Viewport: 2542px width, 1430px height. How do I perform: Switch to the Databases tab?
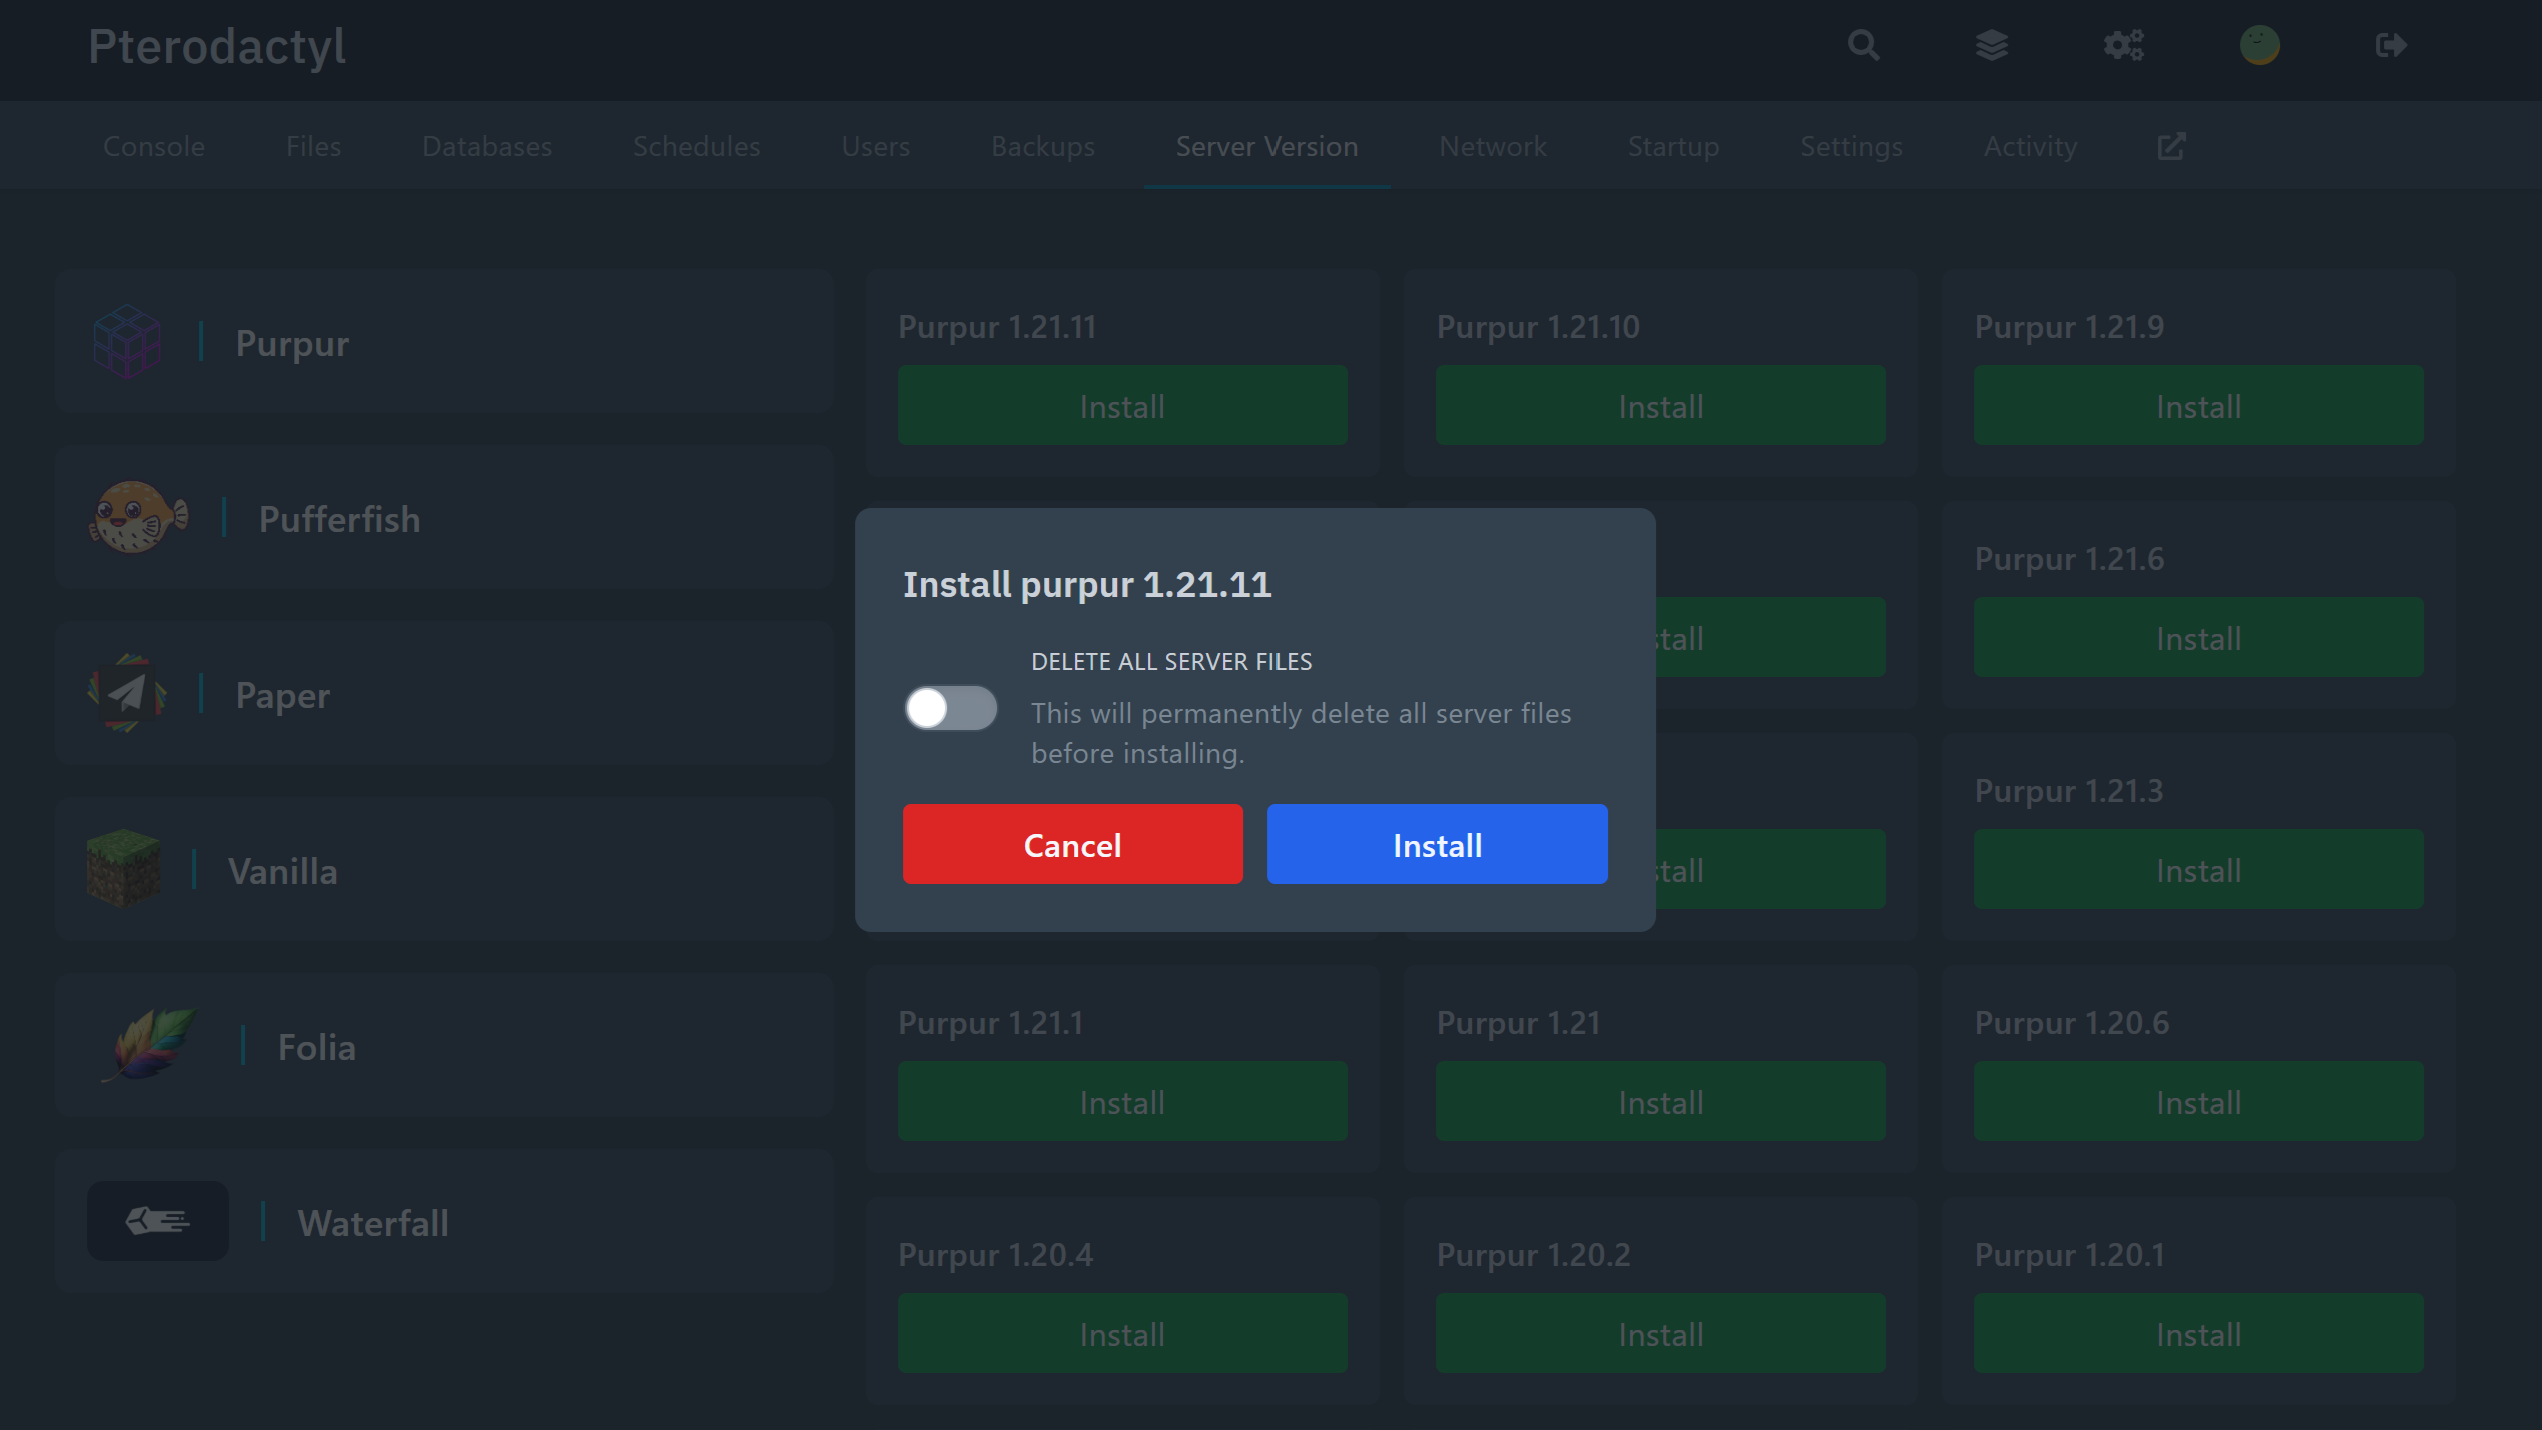point(487,146)
